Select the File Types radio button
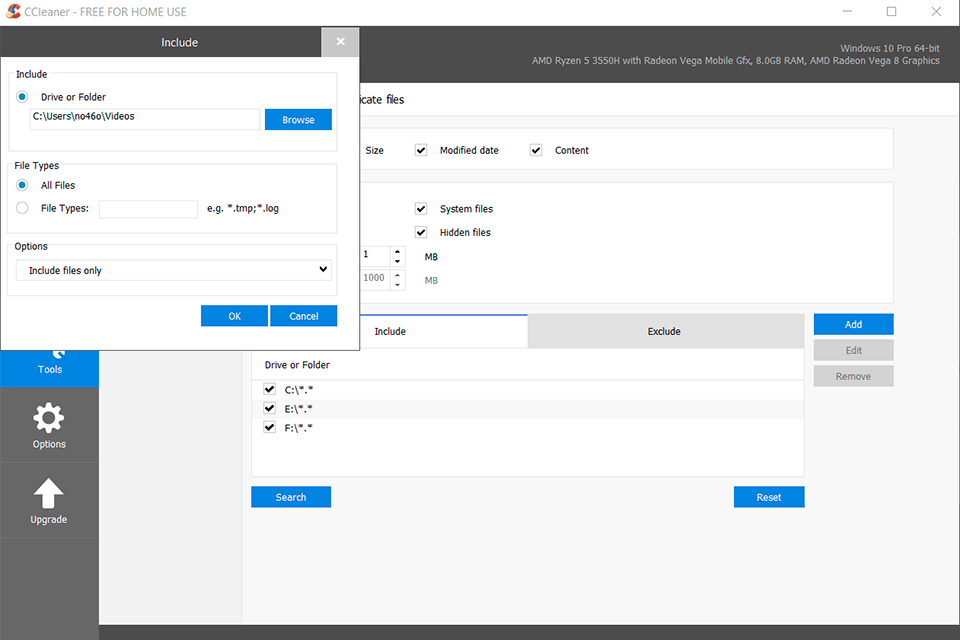This screenshot has width=960, height=640. coord(21,208)
